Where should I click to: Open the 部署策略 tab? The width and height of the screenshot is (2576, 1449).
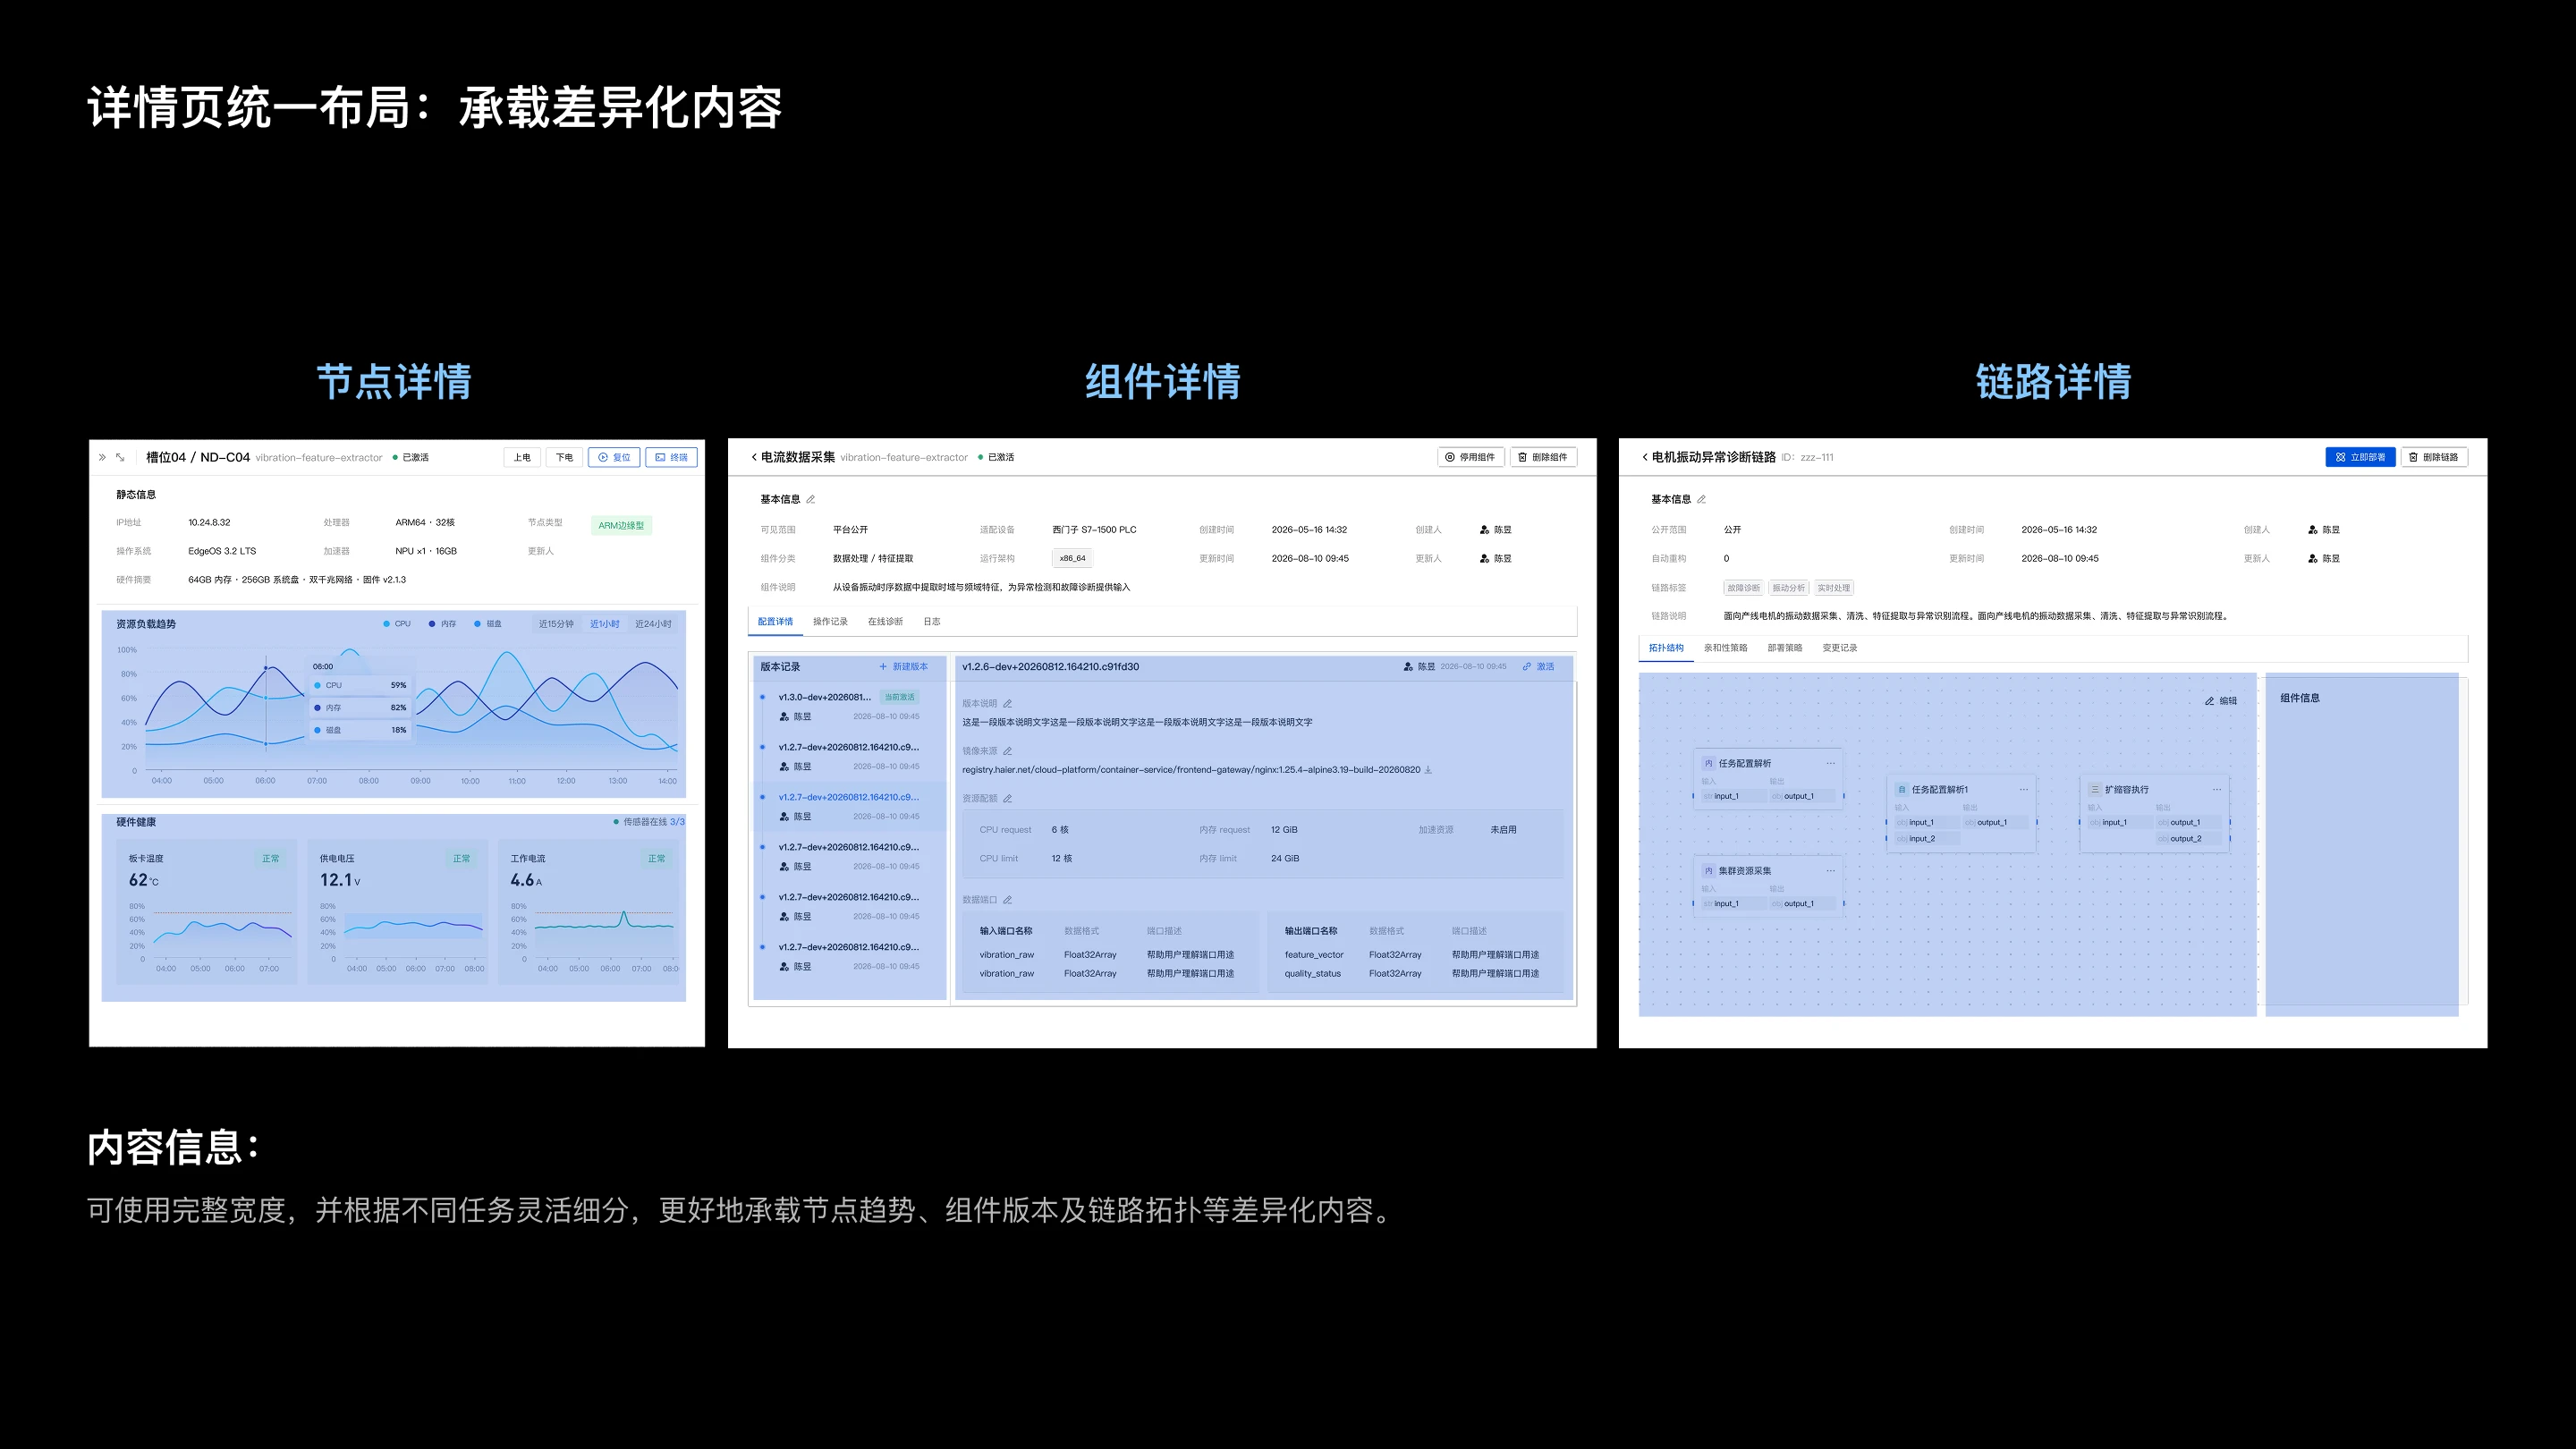(1784, 647)
